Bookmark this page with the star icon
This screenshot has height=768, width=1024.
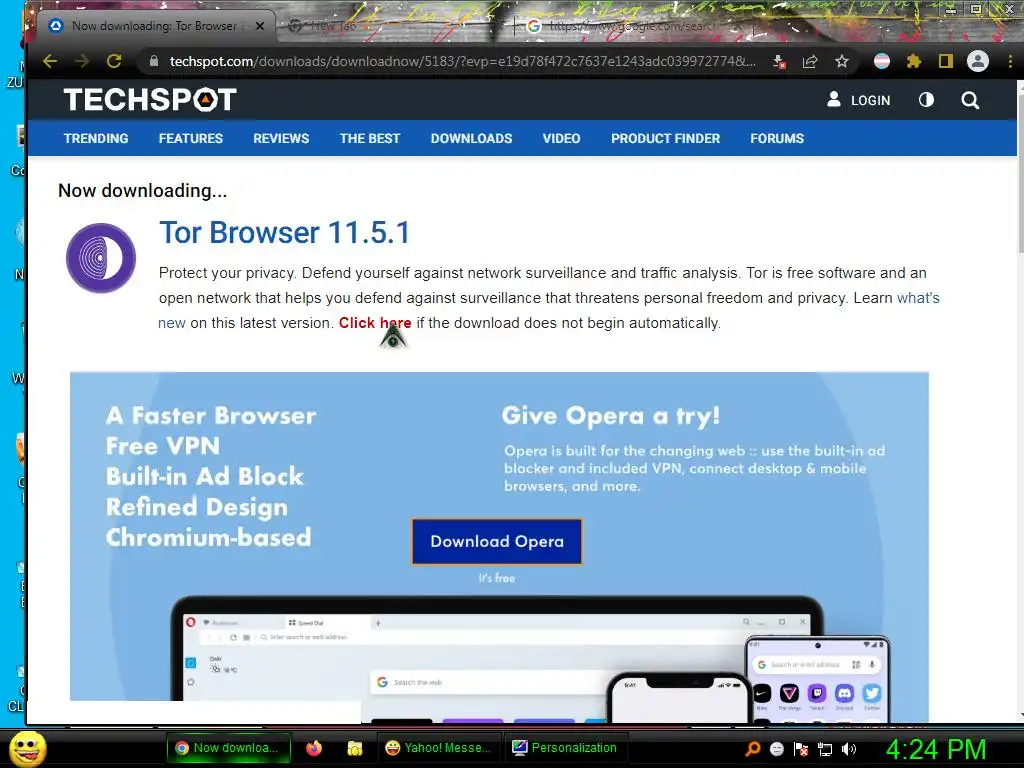pyautogui.click(x=842, y=61)
